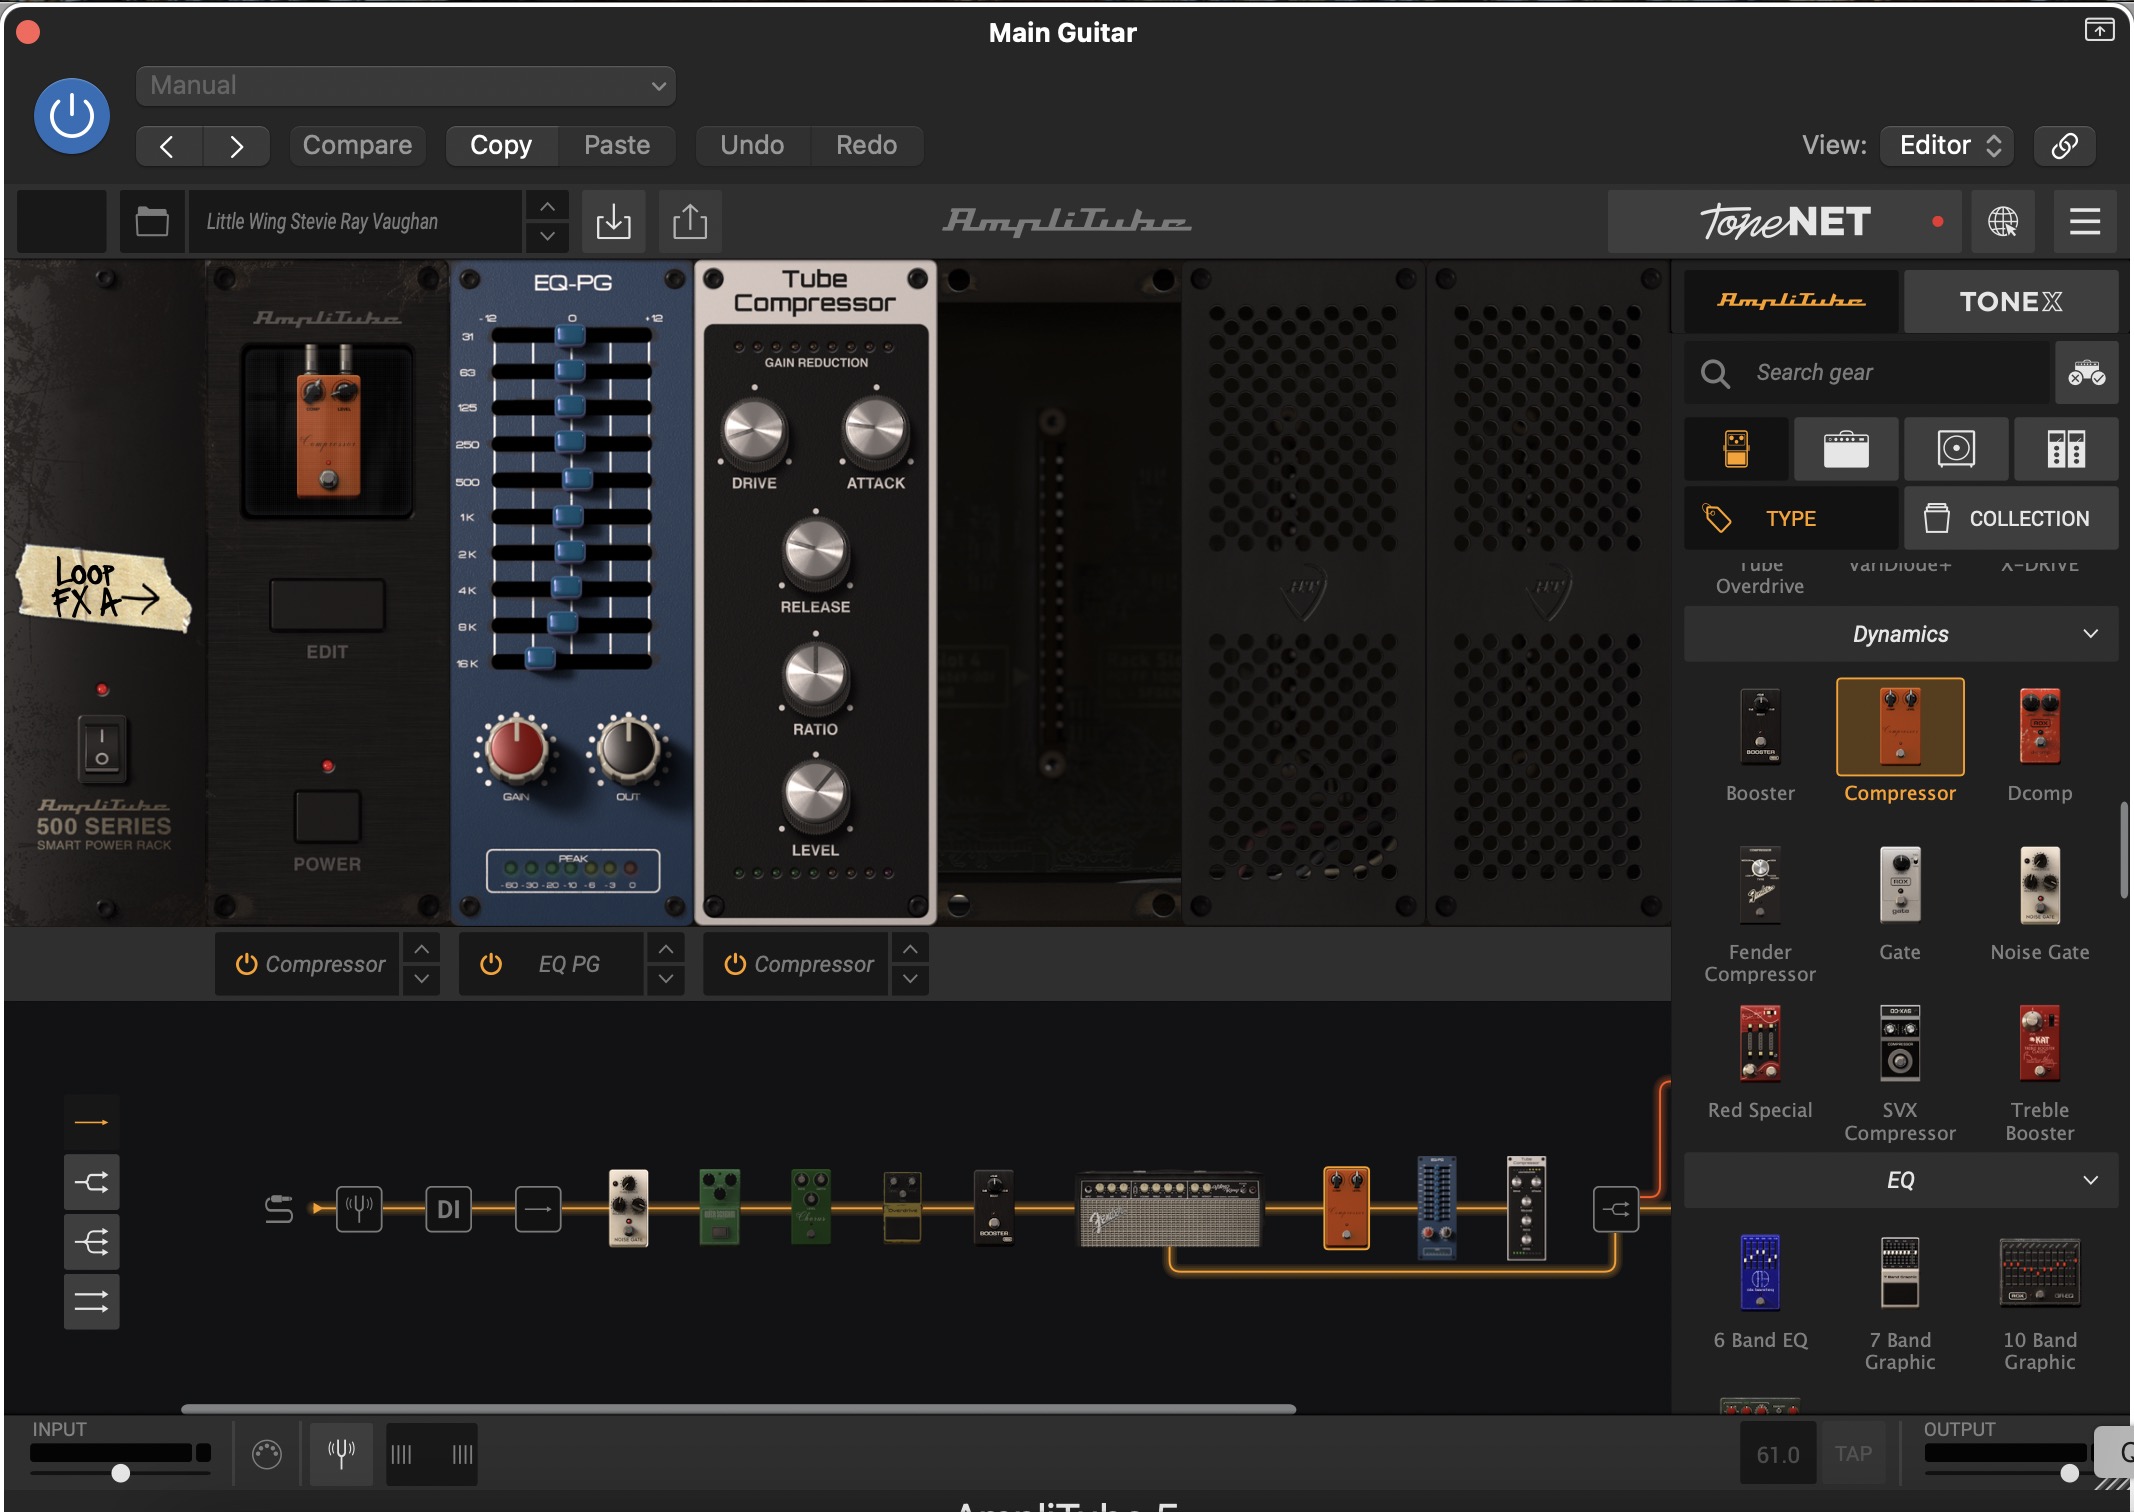
Task: Switch to the TYPE filter tab
Action: [x=1791, y=518]
